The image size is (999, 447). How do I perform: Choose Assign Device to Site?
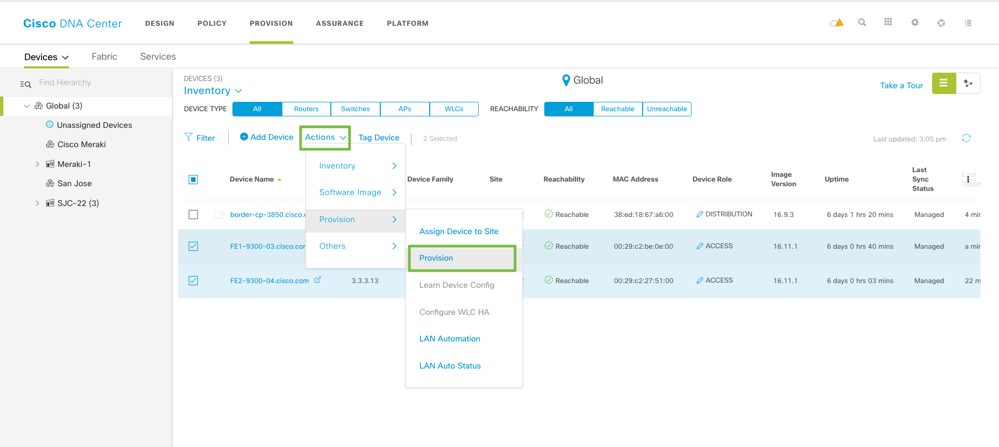[459, 231]
